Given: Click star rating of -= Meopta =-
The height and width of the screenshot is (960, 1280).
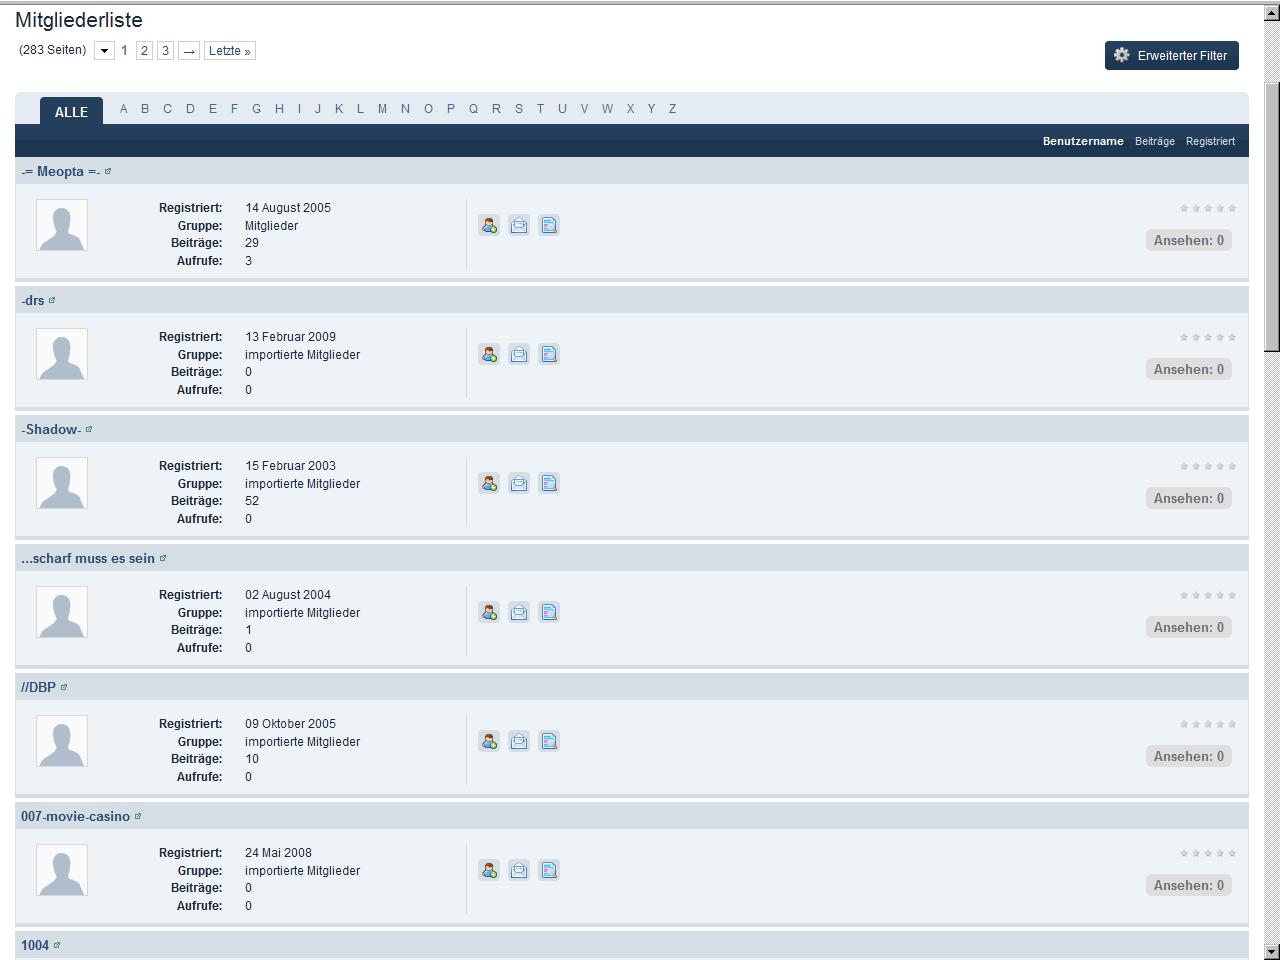Looking at the screenshot, I should (1208, 208).
